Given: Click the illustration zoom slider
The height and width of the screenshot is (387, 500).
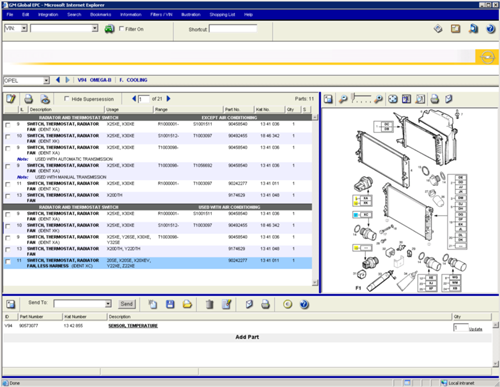Looking at the screenshot, I should [362, 99].
